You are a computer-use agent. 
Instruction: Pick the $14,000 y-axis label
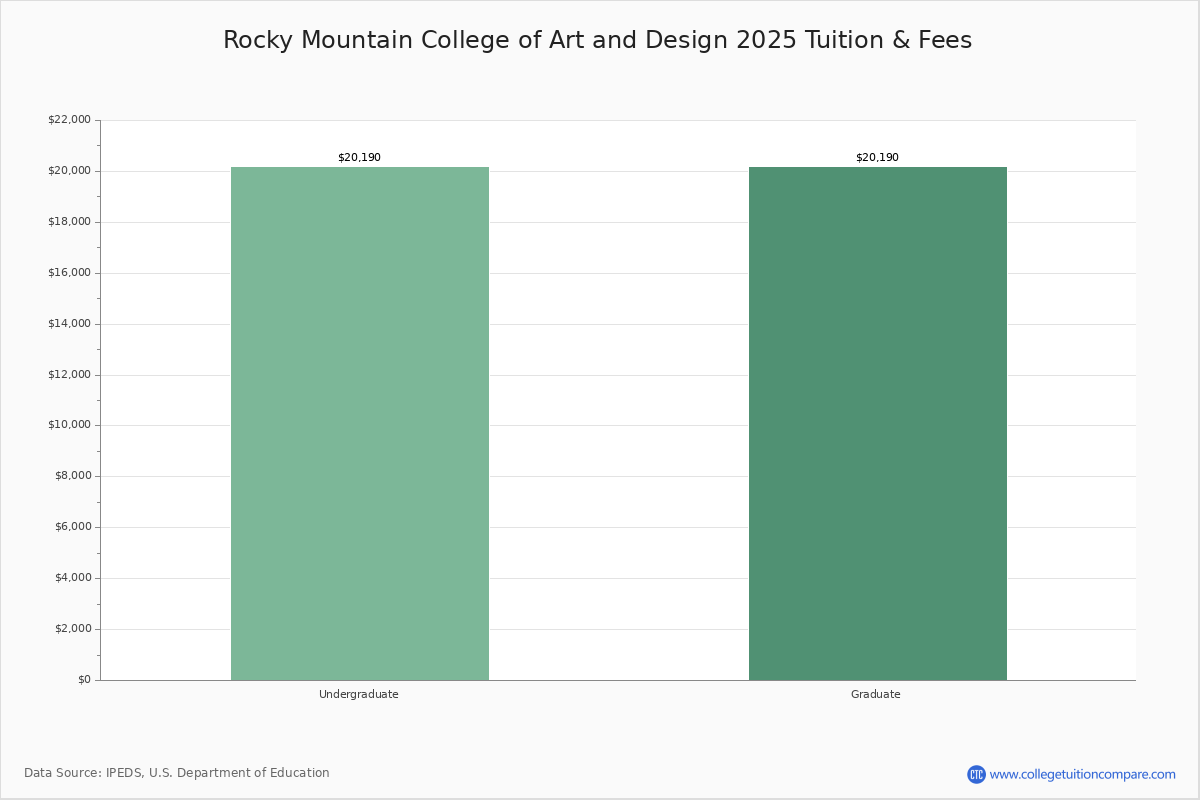tap(69, 323)
